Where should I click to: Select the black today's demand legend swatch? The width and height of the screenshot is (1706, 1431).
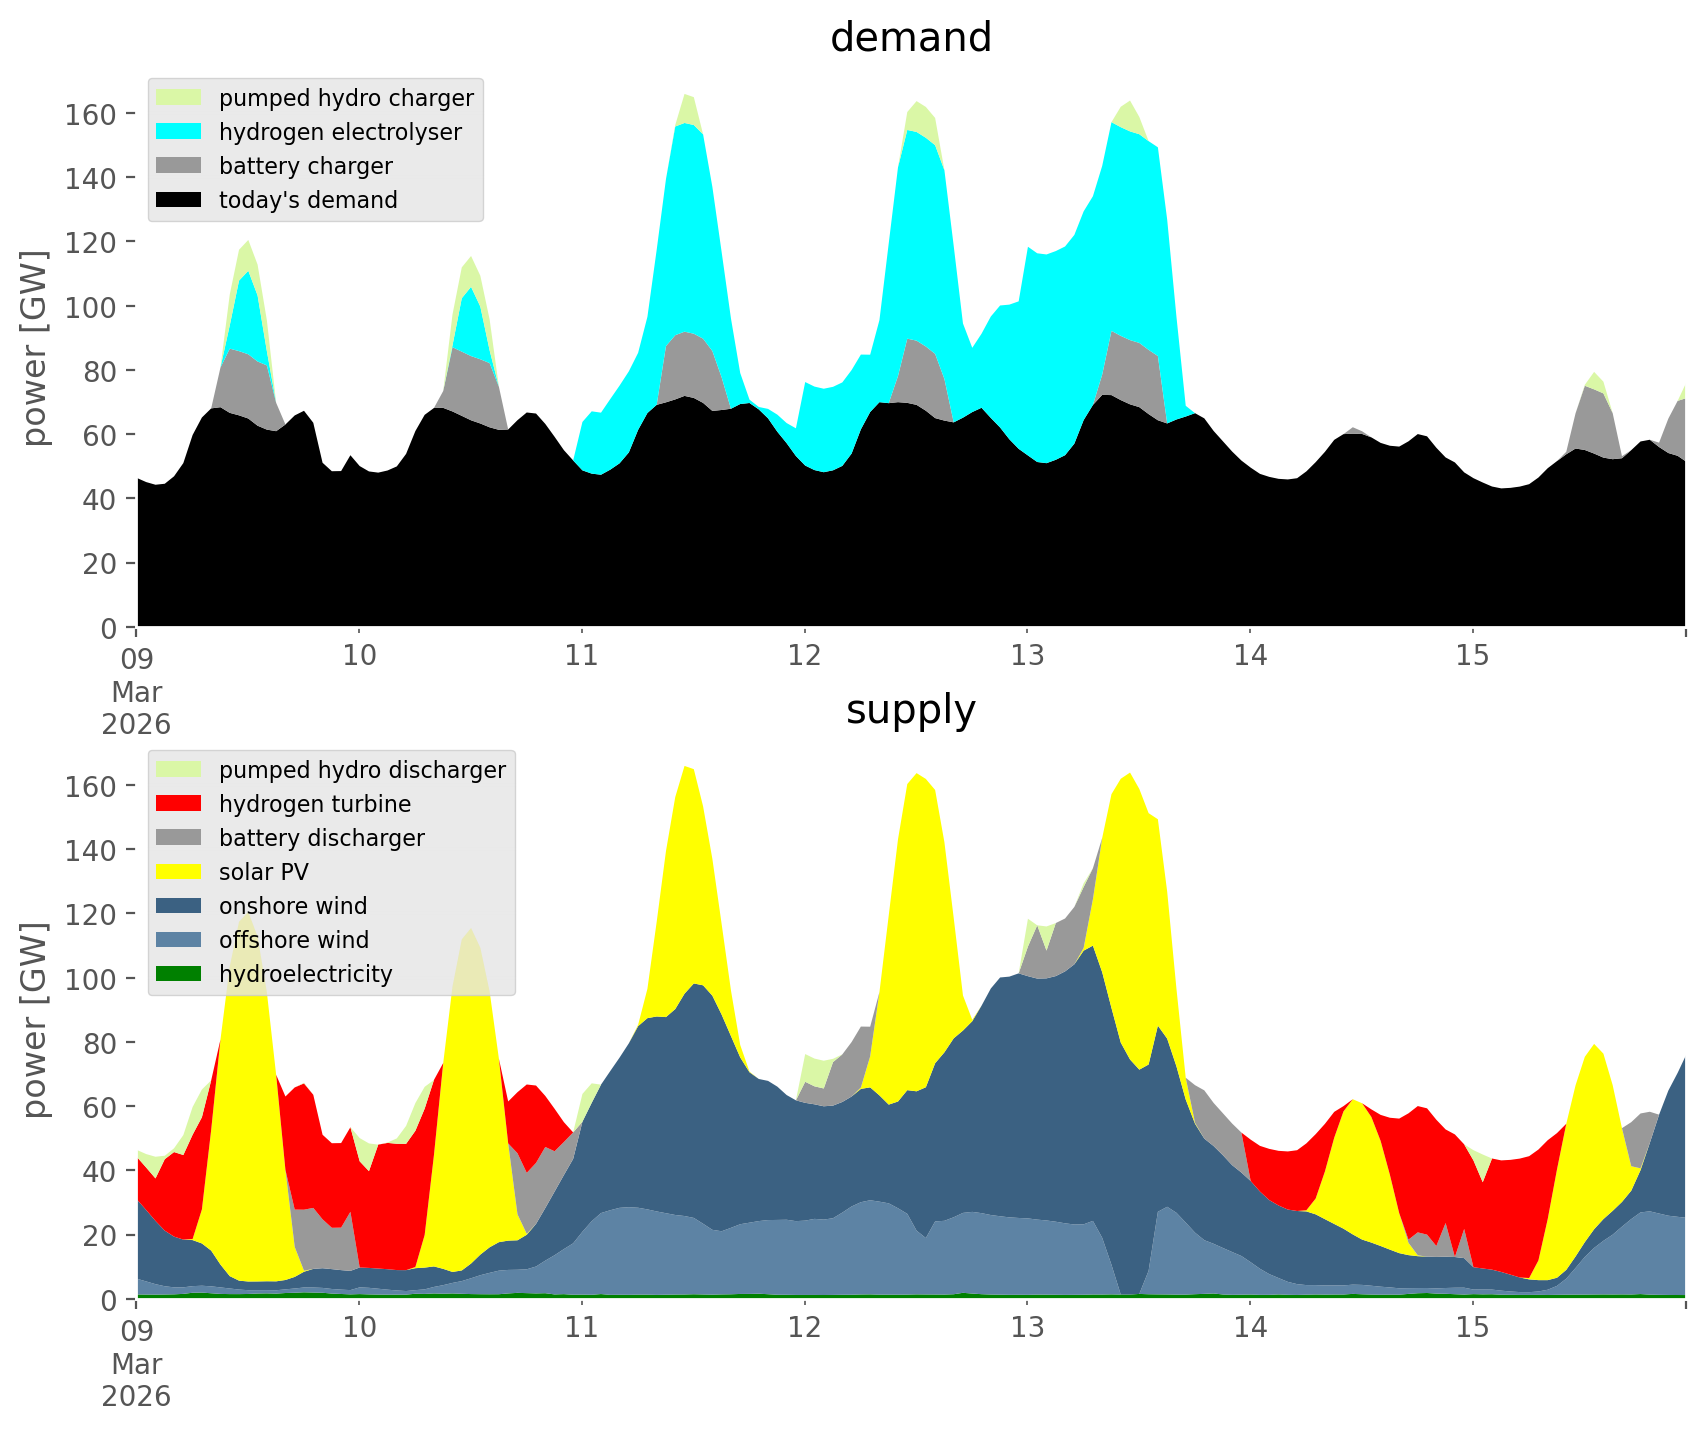point(179,200)
